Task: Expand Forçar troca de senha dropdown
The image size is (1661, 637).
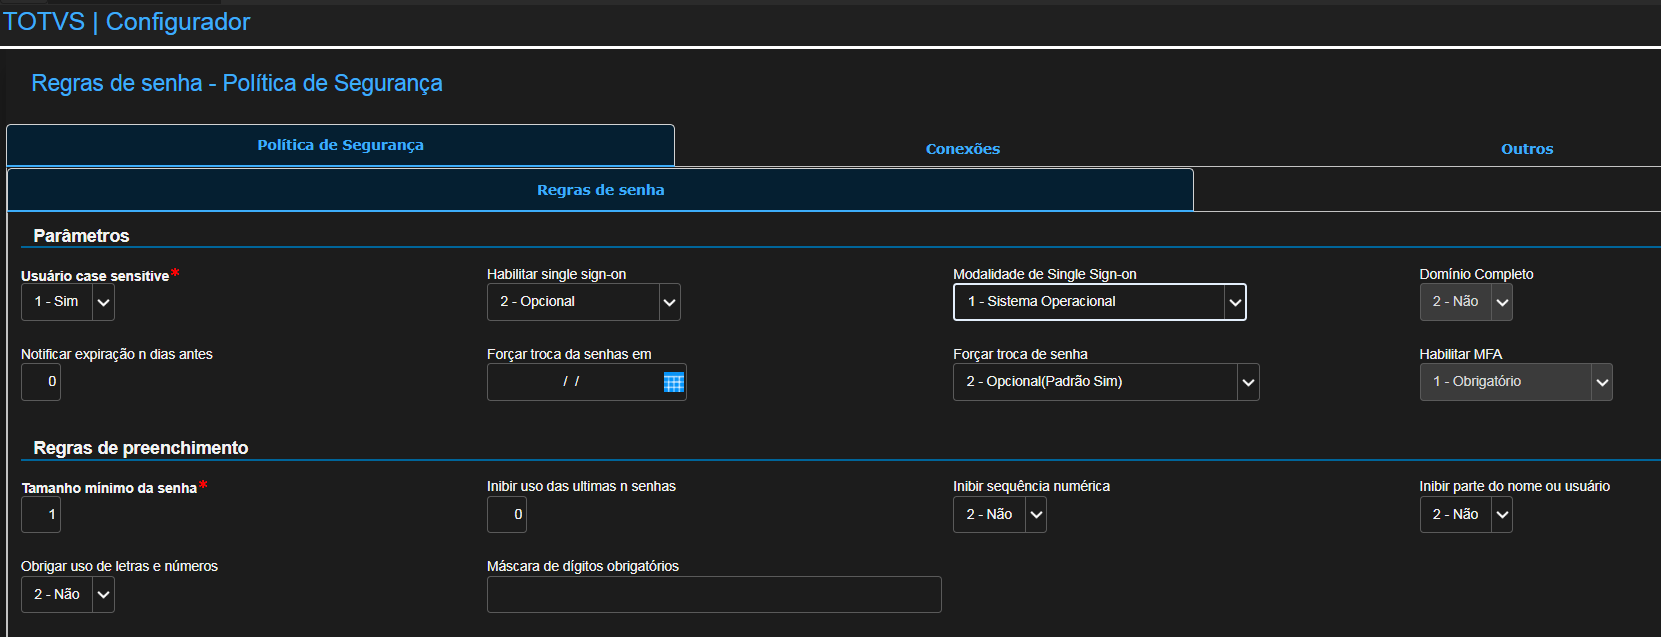Action: [1247, 382]
